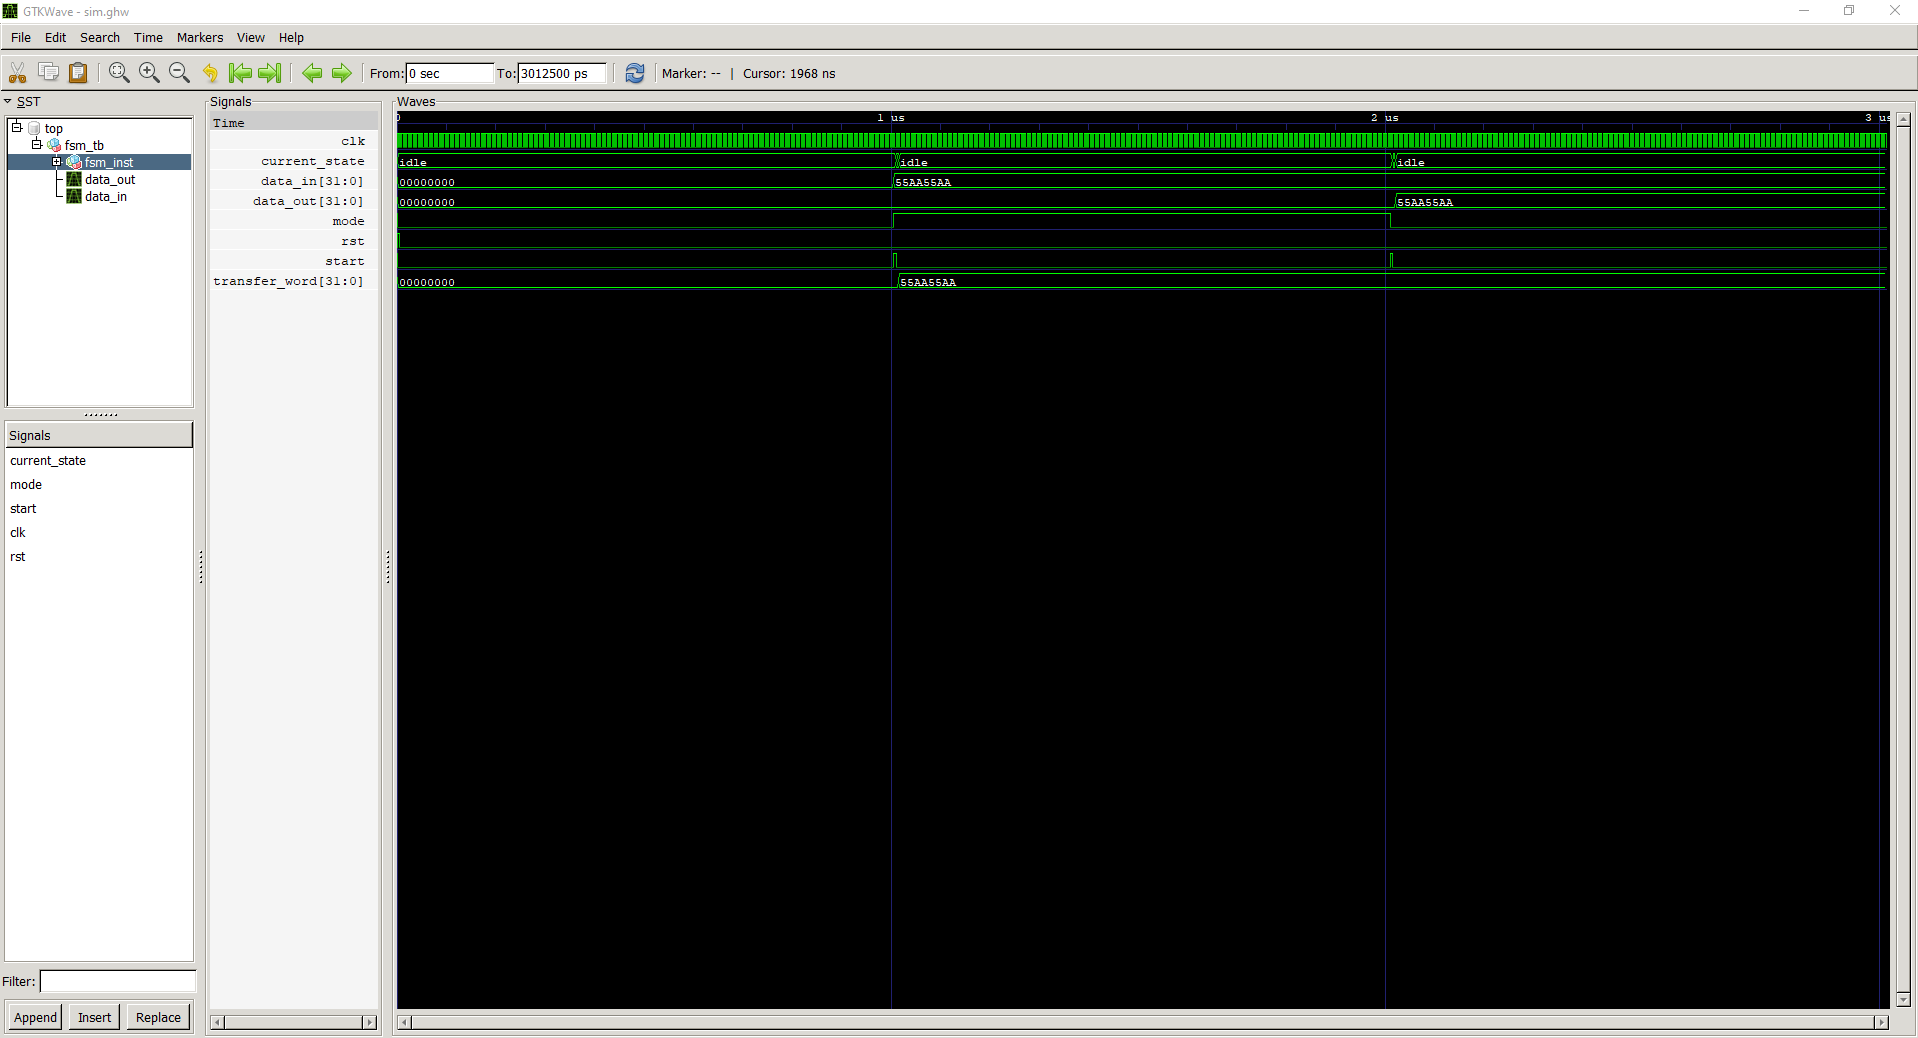Jump to start with Zoom to Start icon

coord(240,73)
